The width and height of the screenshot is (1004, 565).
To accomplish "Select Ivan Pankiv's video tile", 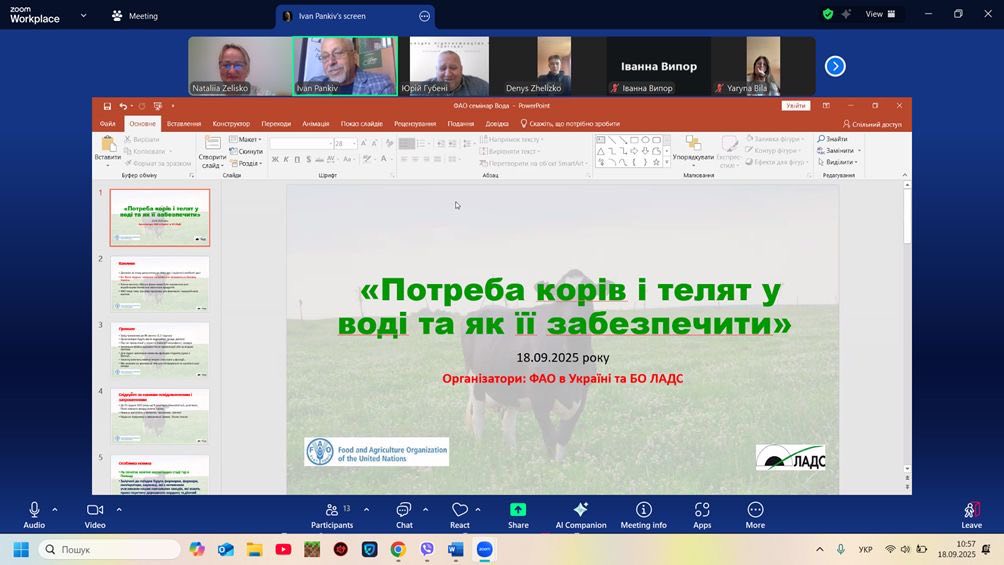I will click(x=344, y=66).
